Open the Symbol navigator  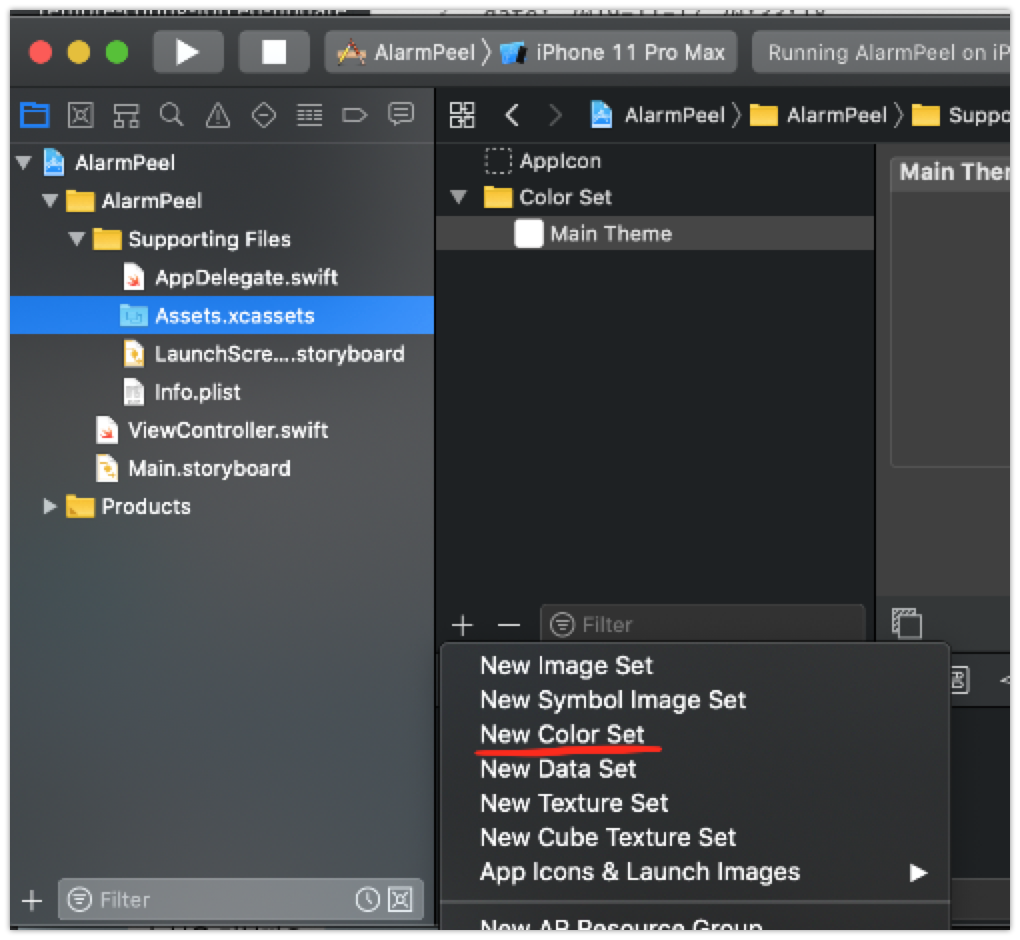[x=126, y=116]
